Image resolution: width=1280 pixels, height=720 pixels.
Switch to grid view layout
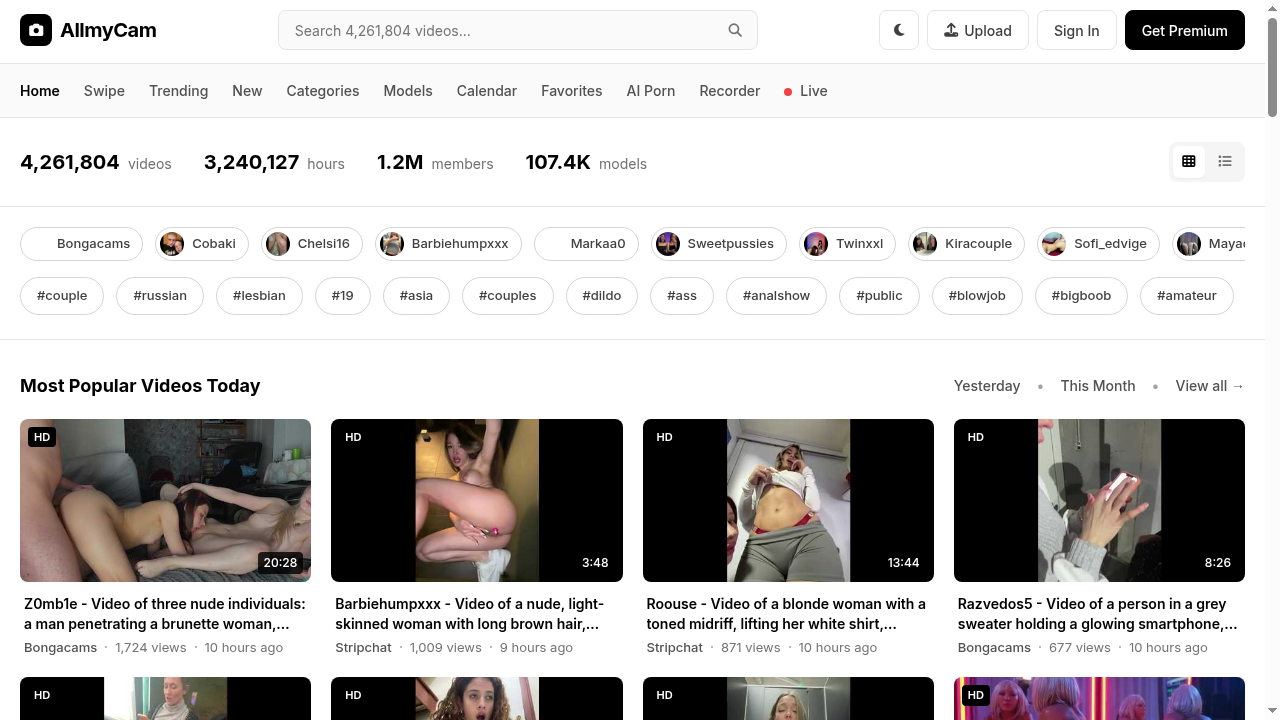[x=1189, y=161]
